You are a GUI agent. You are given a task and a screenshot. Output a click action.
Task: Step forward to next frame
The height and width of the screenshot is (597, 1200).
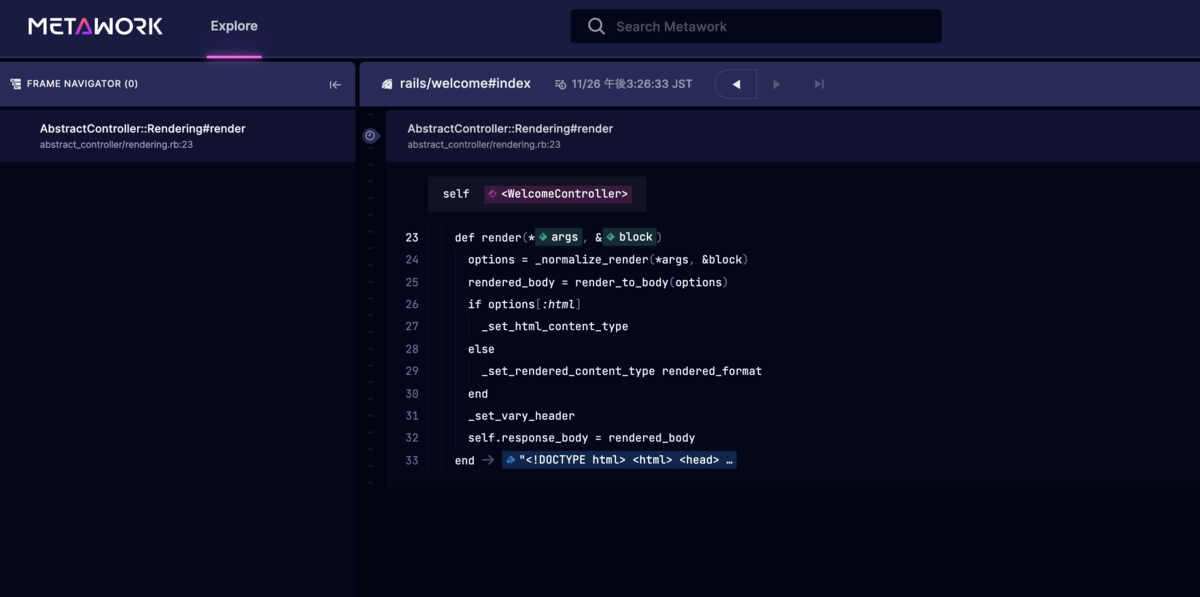click(x=776, y=85)
